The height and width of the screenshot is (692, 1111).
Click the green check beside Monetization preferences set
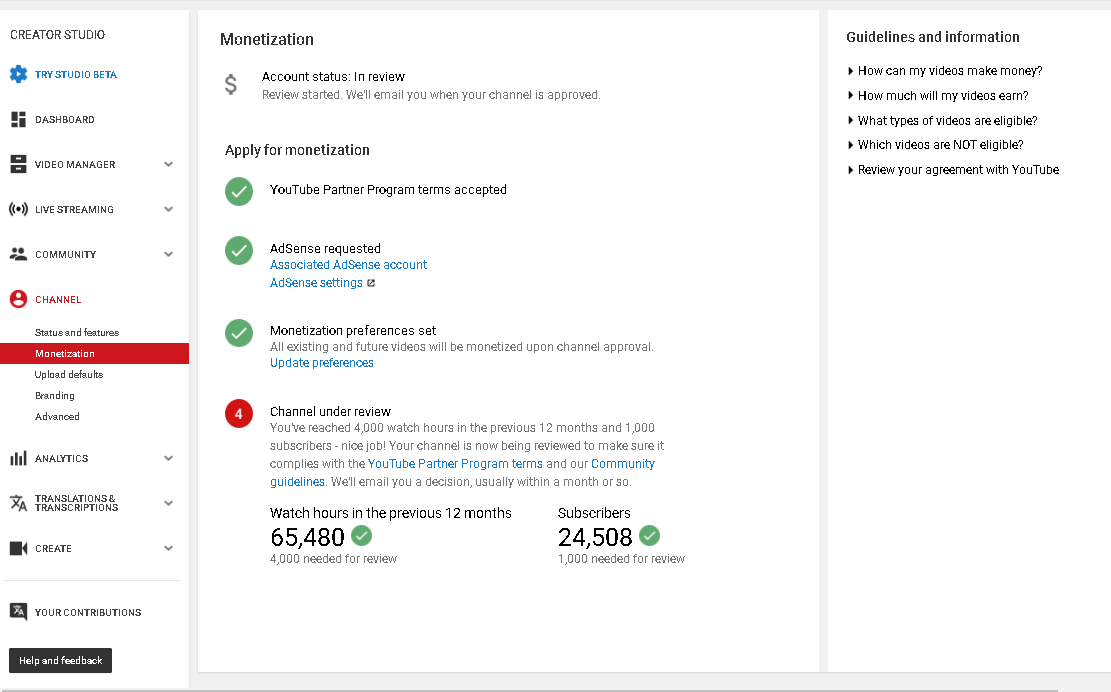pyautogui.click(x=239, y=333)
